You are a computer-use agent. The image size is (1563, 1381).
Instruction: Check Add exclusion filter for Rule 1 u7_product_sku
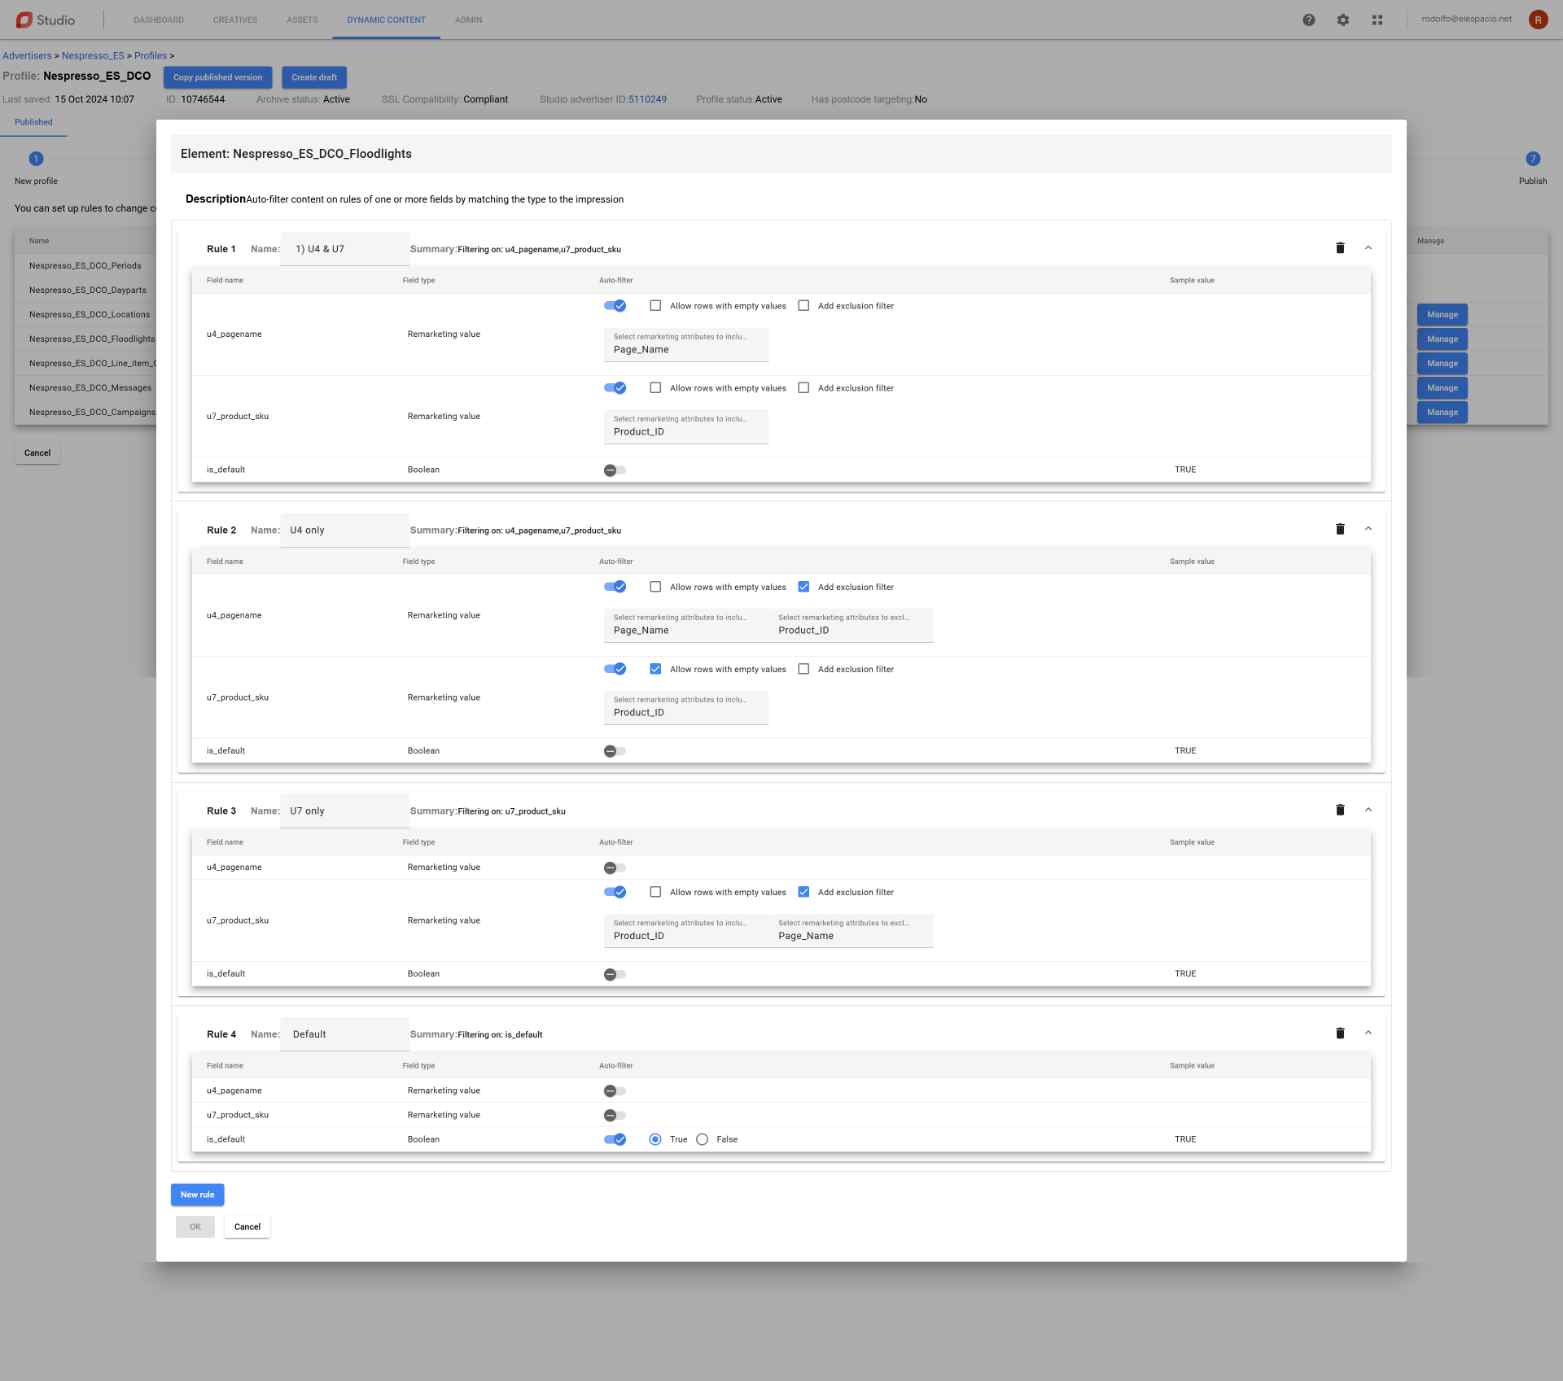tap(803, 388)
